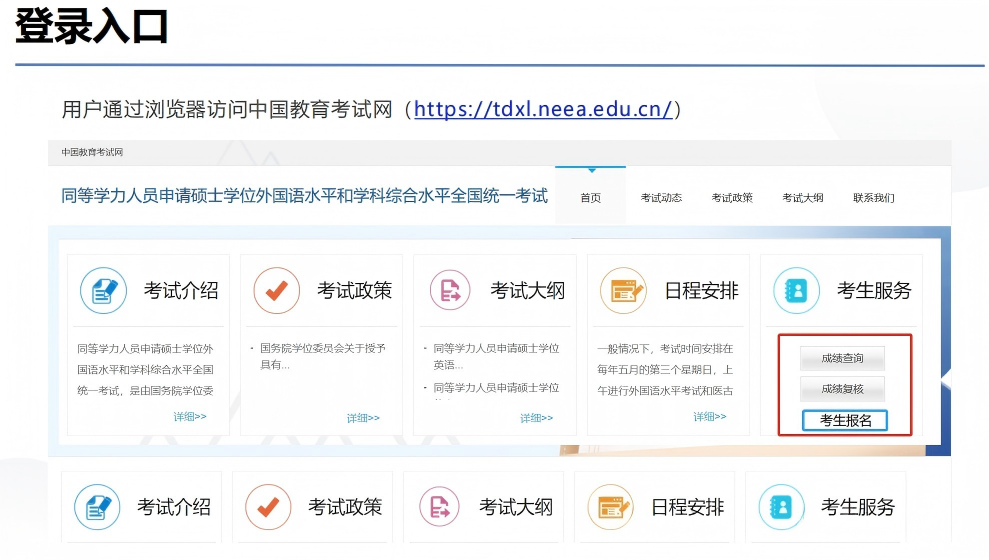Switch to 考试动态 in the navigation bar
The width and height of the screenshot is (989, 560).
click(661, 198)
